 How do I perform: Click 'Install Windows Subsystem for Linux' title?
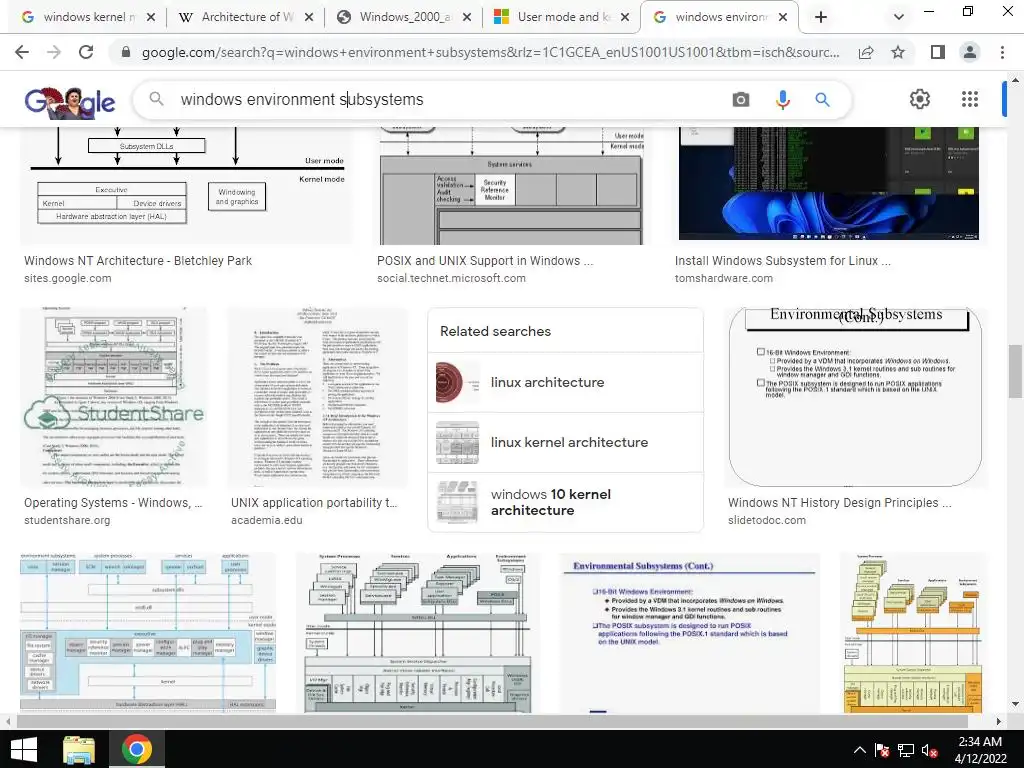click(782, 261)
